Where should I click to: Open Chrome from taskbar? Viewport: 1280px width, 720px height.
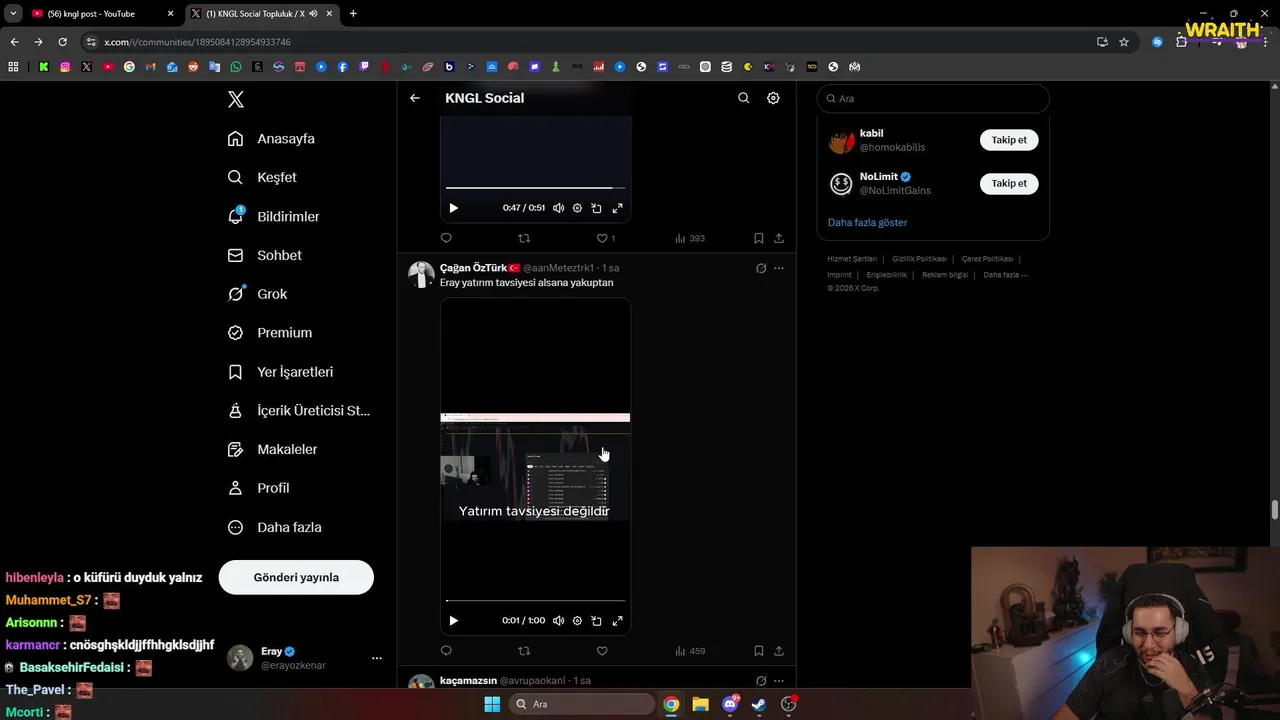[671, 704]
